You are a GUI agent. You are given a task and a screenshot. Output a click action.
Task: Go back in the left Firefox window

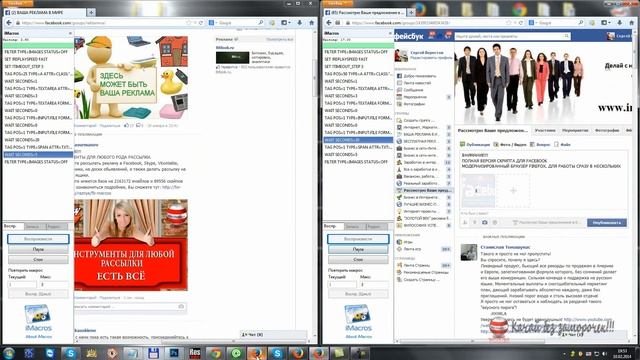pos(9,23)
